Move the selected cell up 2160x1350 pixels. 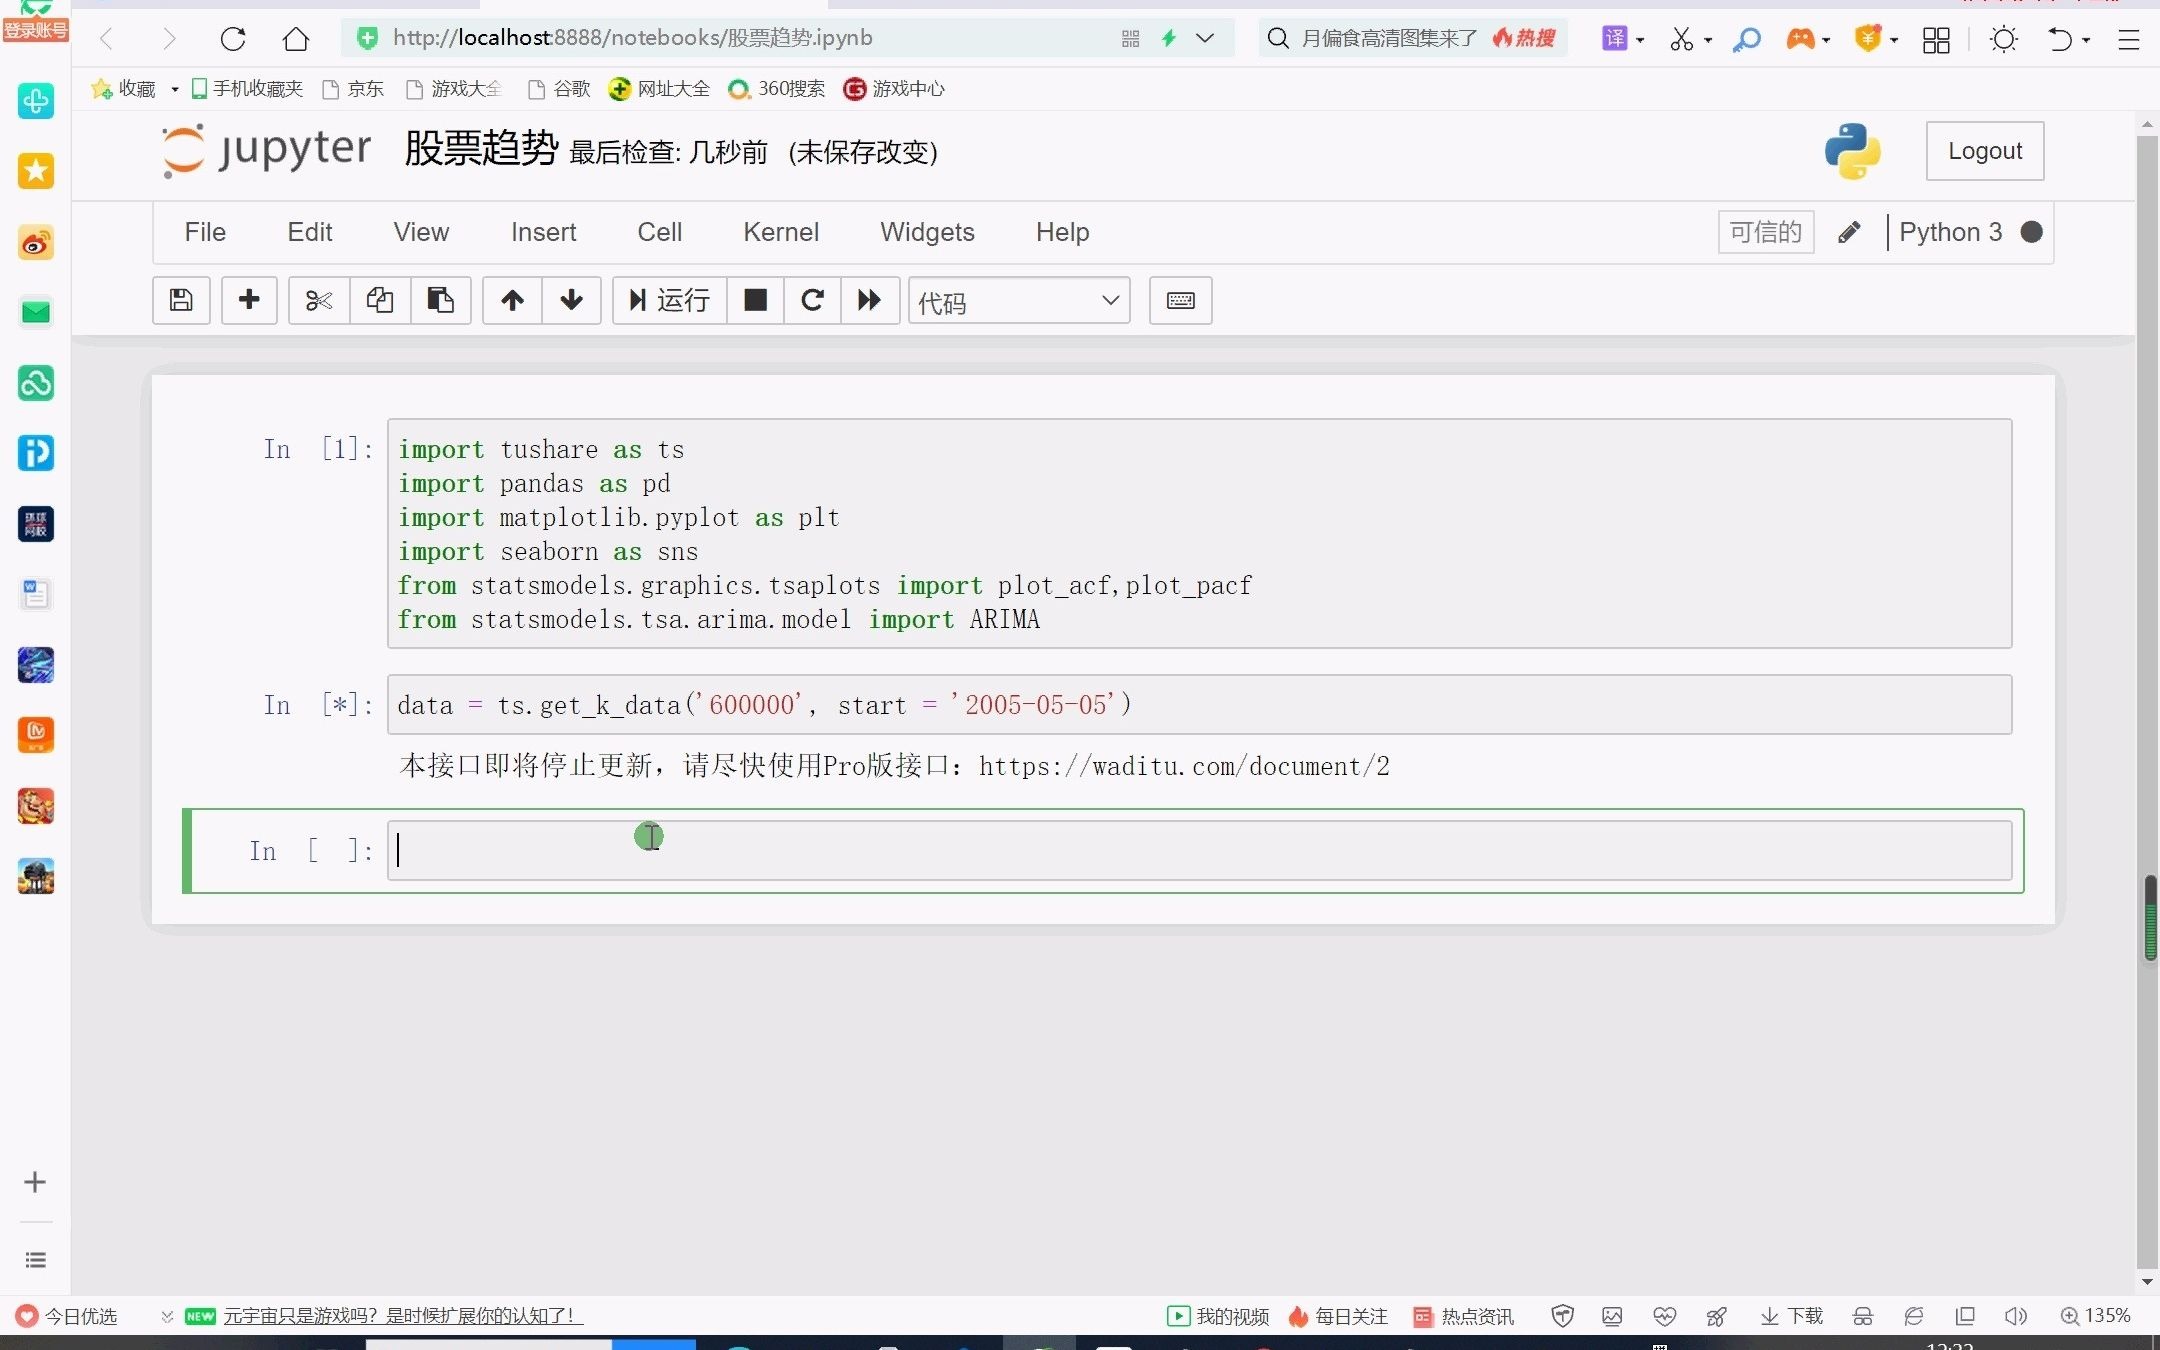511,301
